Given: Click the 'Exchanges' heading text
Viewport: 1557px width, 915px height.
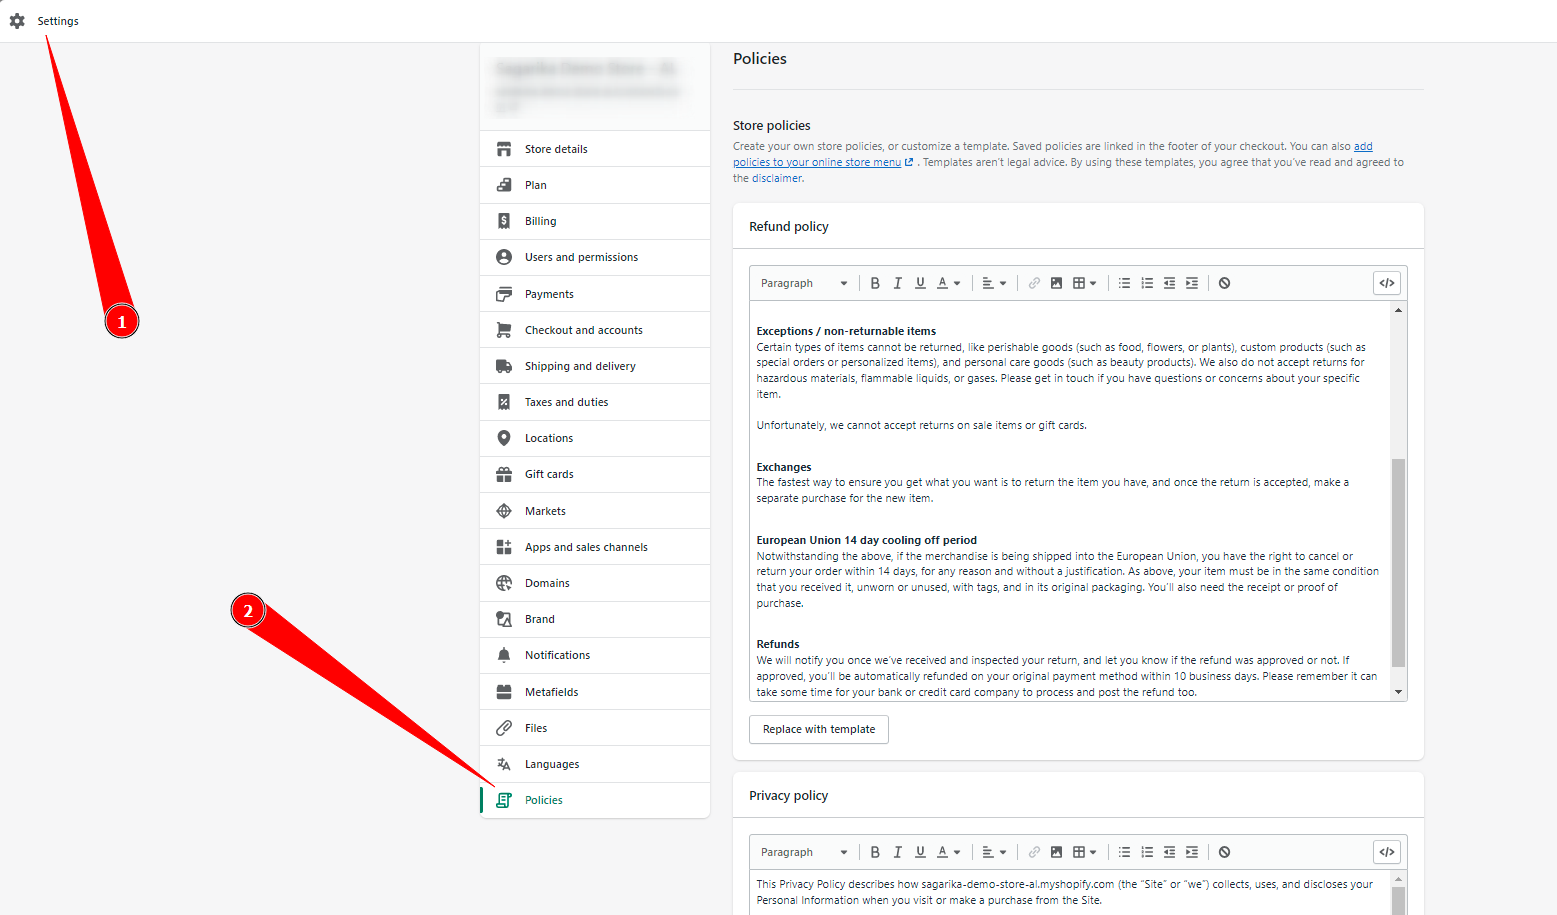Looking at the screenshot, I should click(x=784, y=467).
